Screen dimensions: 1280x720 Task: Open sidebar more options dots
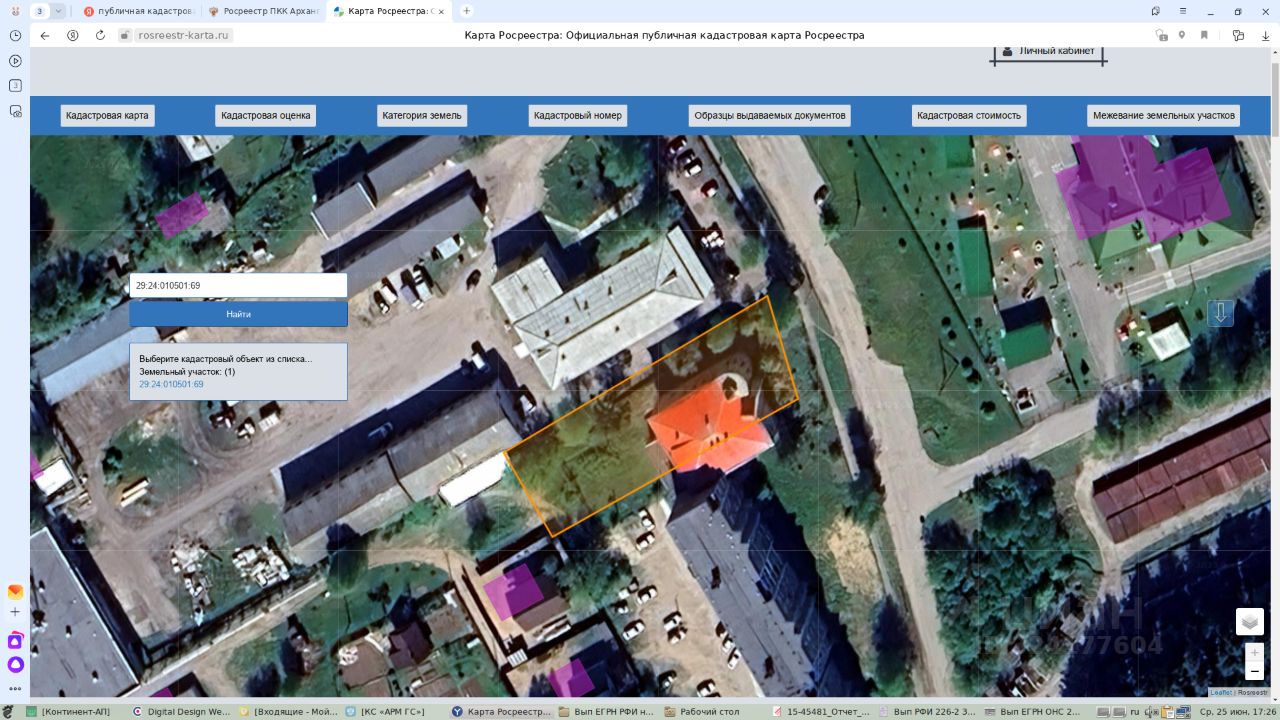pos(15,688)
